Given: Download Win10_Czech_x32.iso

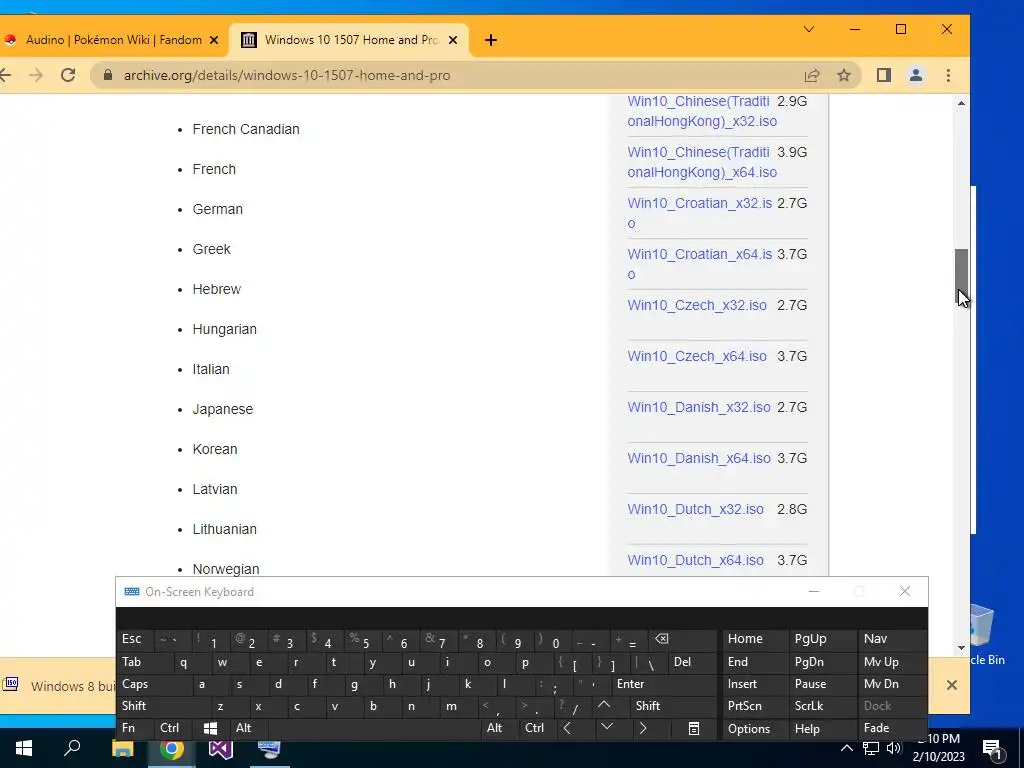Looking at the screenshot, I should click(x=697, y=305).
